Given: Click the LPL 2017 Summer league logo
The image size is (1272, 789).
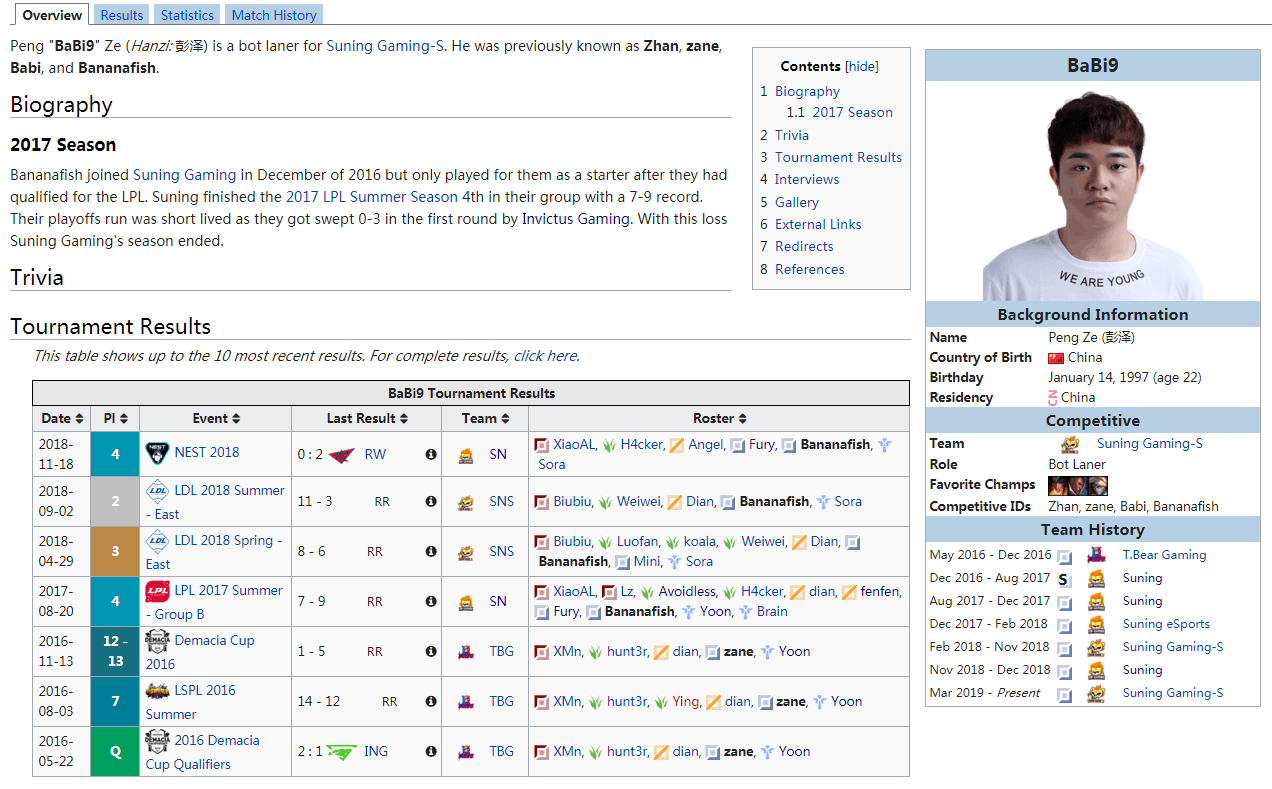Looking at the screenshot, I should click(157, 591).
